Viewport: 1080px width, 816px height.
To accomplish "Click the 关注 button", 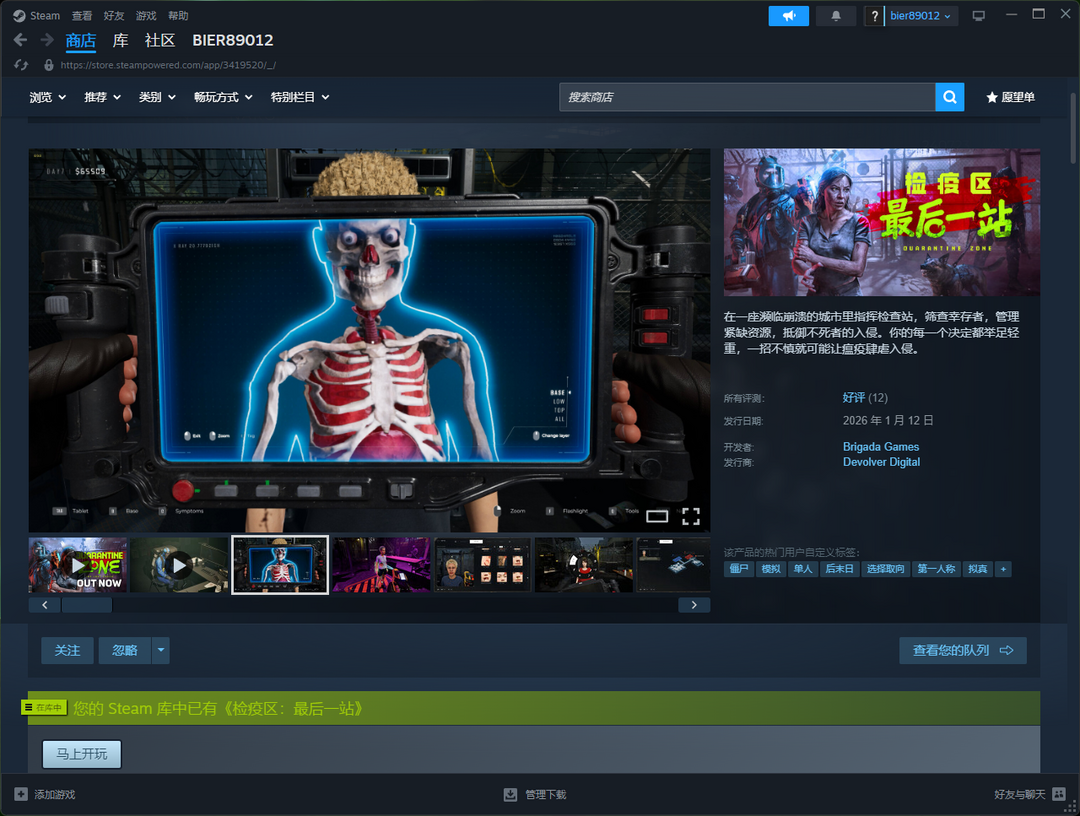I will click(67, 650).
